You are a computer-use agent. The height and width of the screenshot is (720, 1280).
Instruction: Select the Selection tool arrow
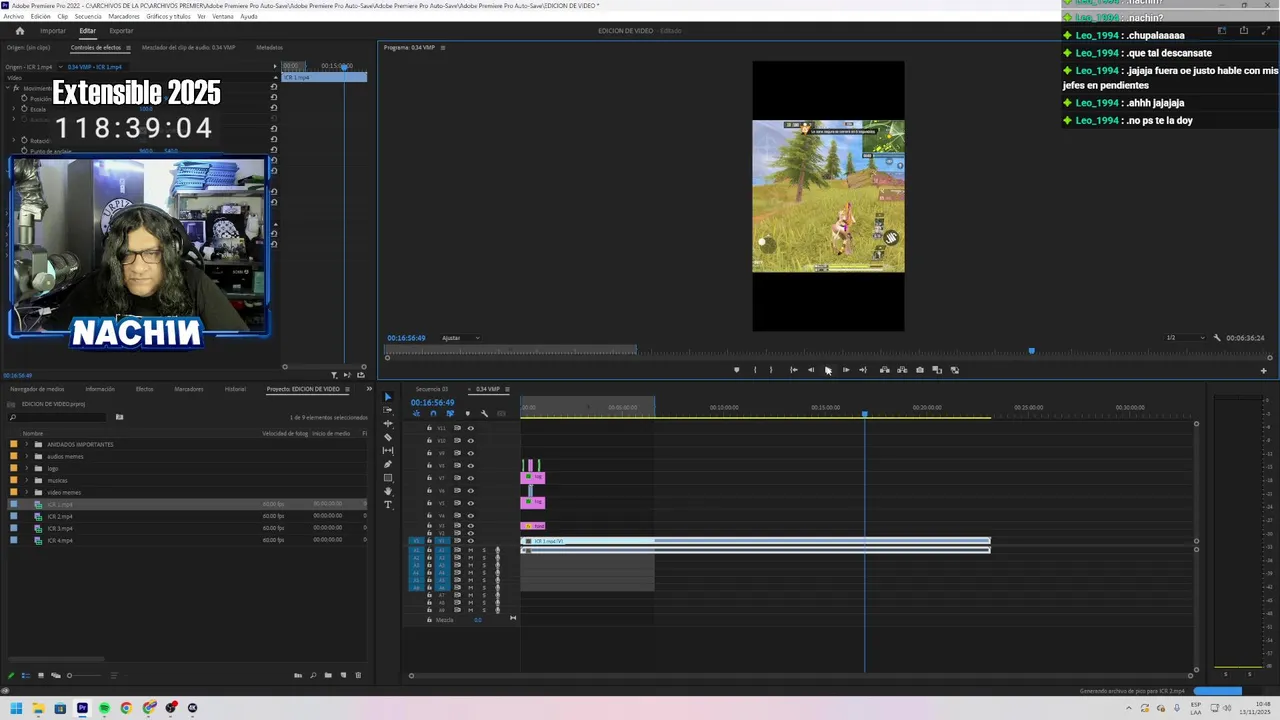coord(389,397)
